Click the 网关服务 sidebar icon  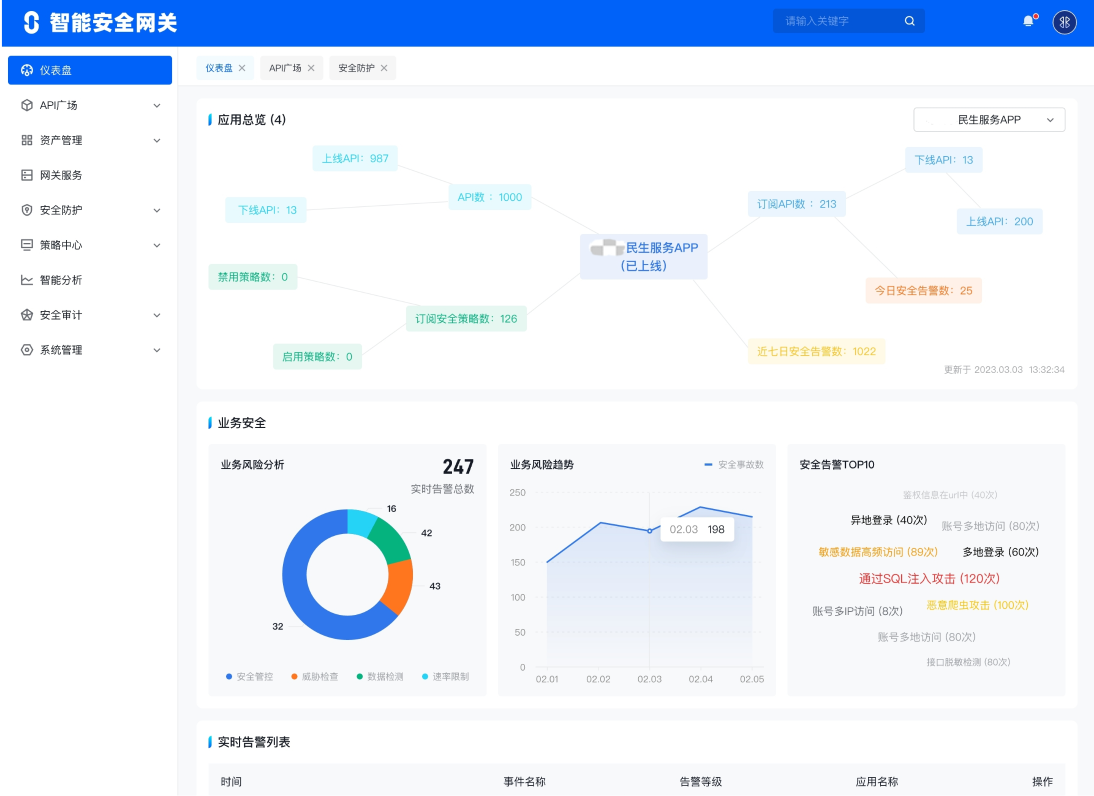point(27,175)
